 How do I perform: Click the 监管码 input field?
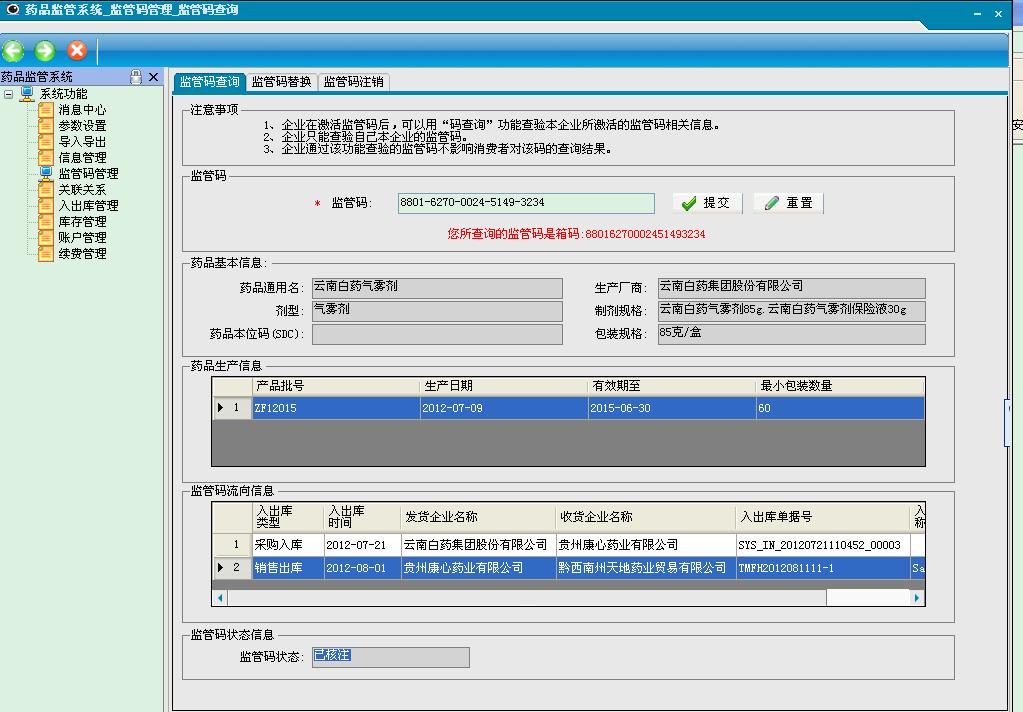[x=526, y=203]
